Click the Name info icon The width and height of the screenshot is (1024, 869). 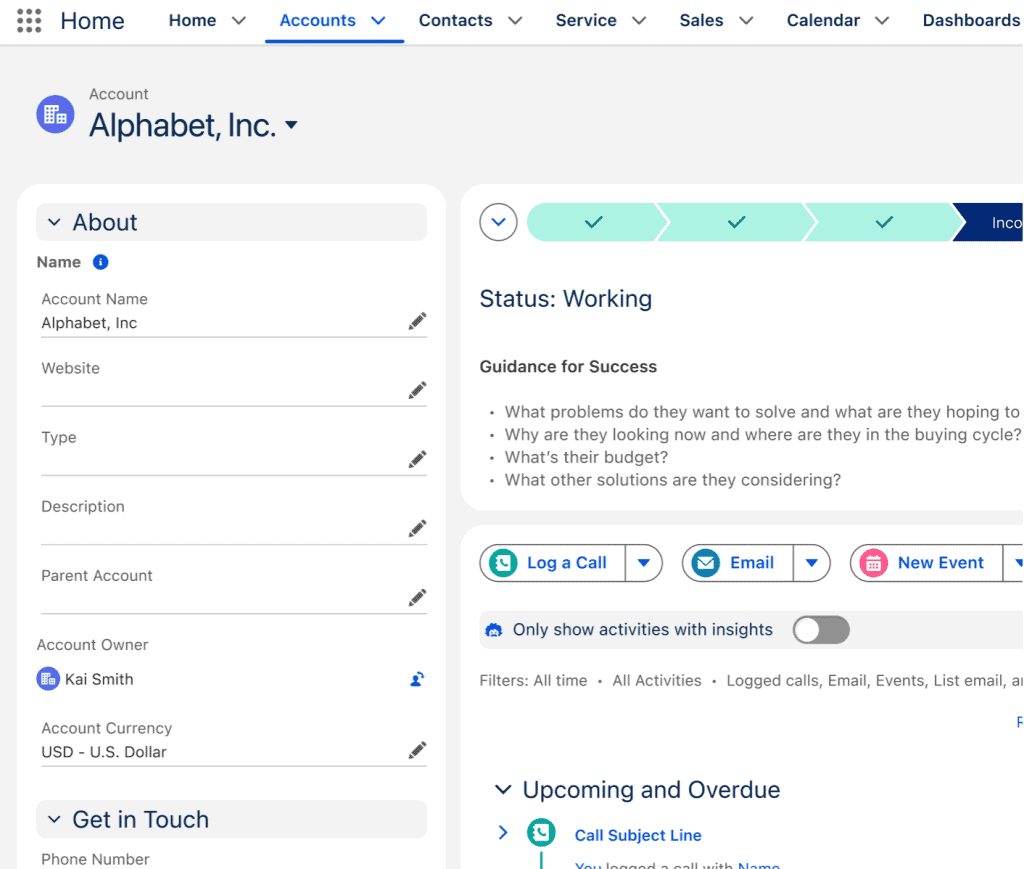100,262
